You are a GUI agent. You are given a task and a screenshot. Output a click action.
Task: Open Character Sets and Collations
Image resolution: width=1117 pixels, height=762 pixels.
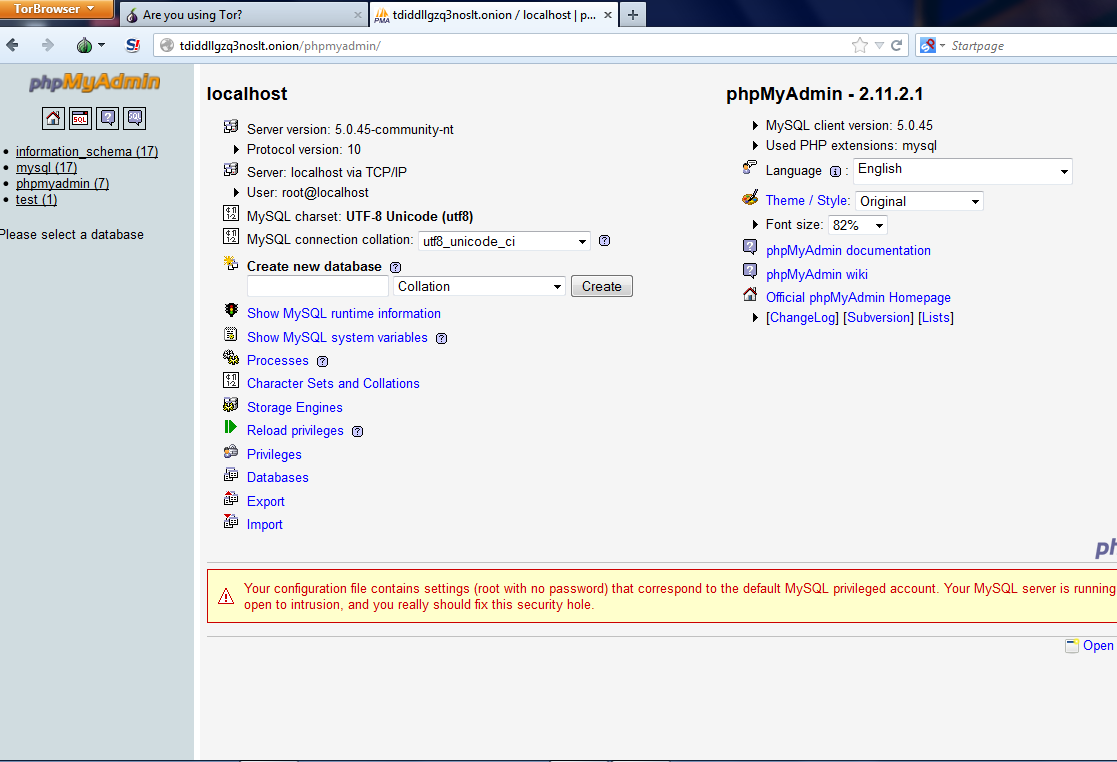point(333,383)
